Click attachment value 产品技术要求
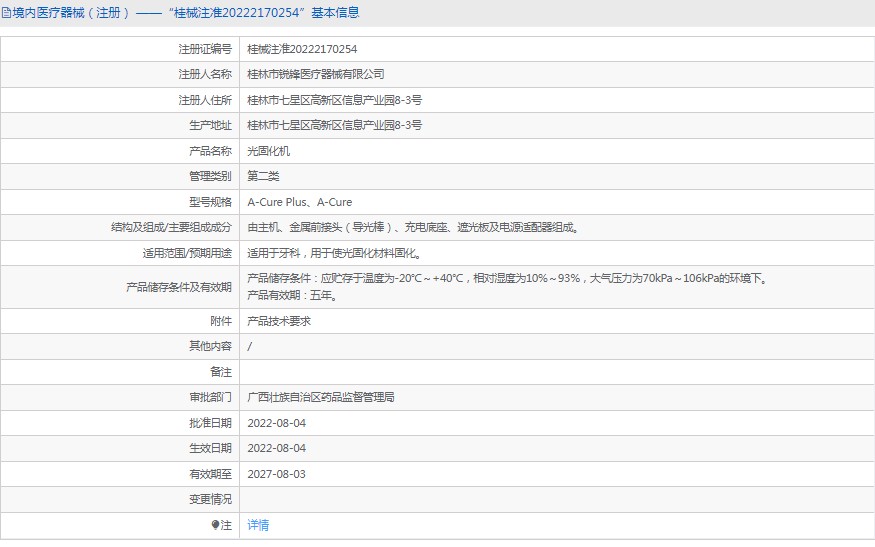Screen dimensions: 875x547 [279, 321]
